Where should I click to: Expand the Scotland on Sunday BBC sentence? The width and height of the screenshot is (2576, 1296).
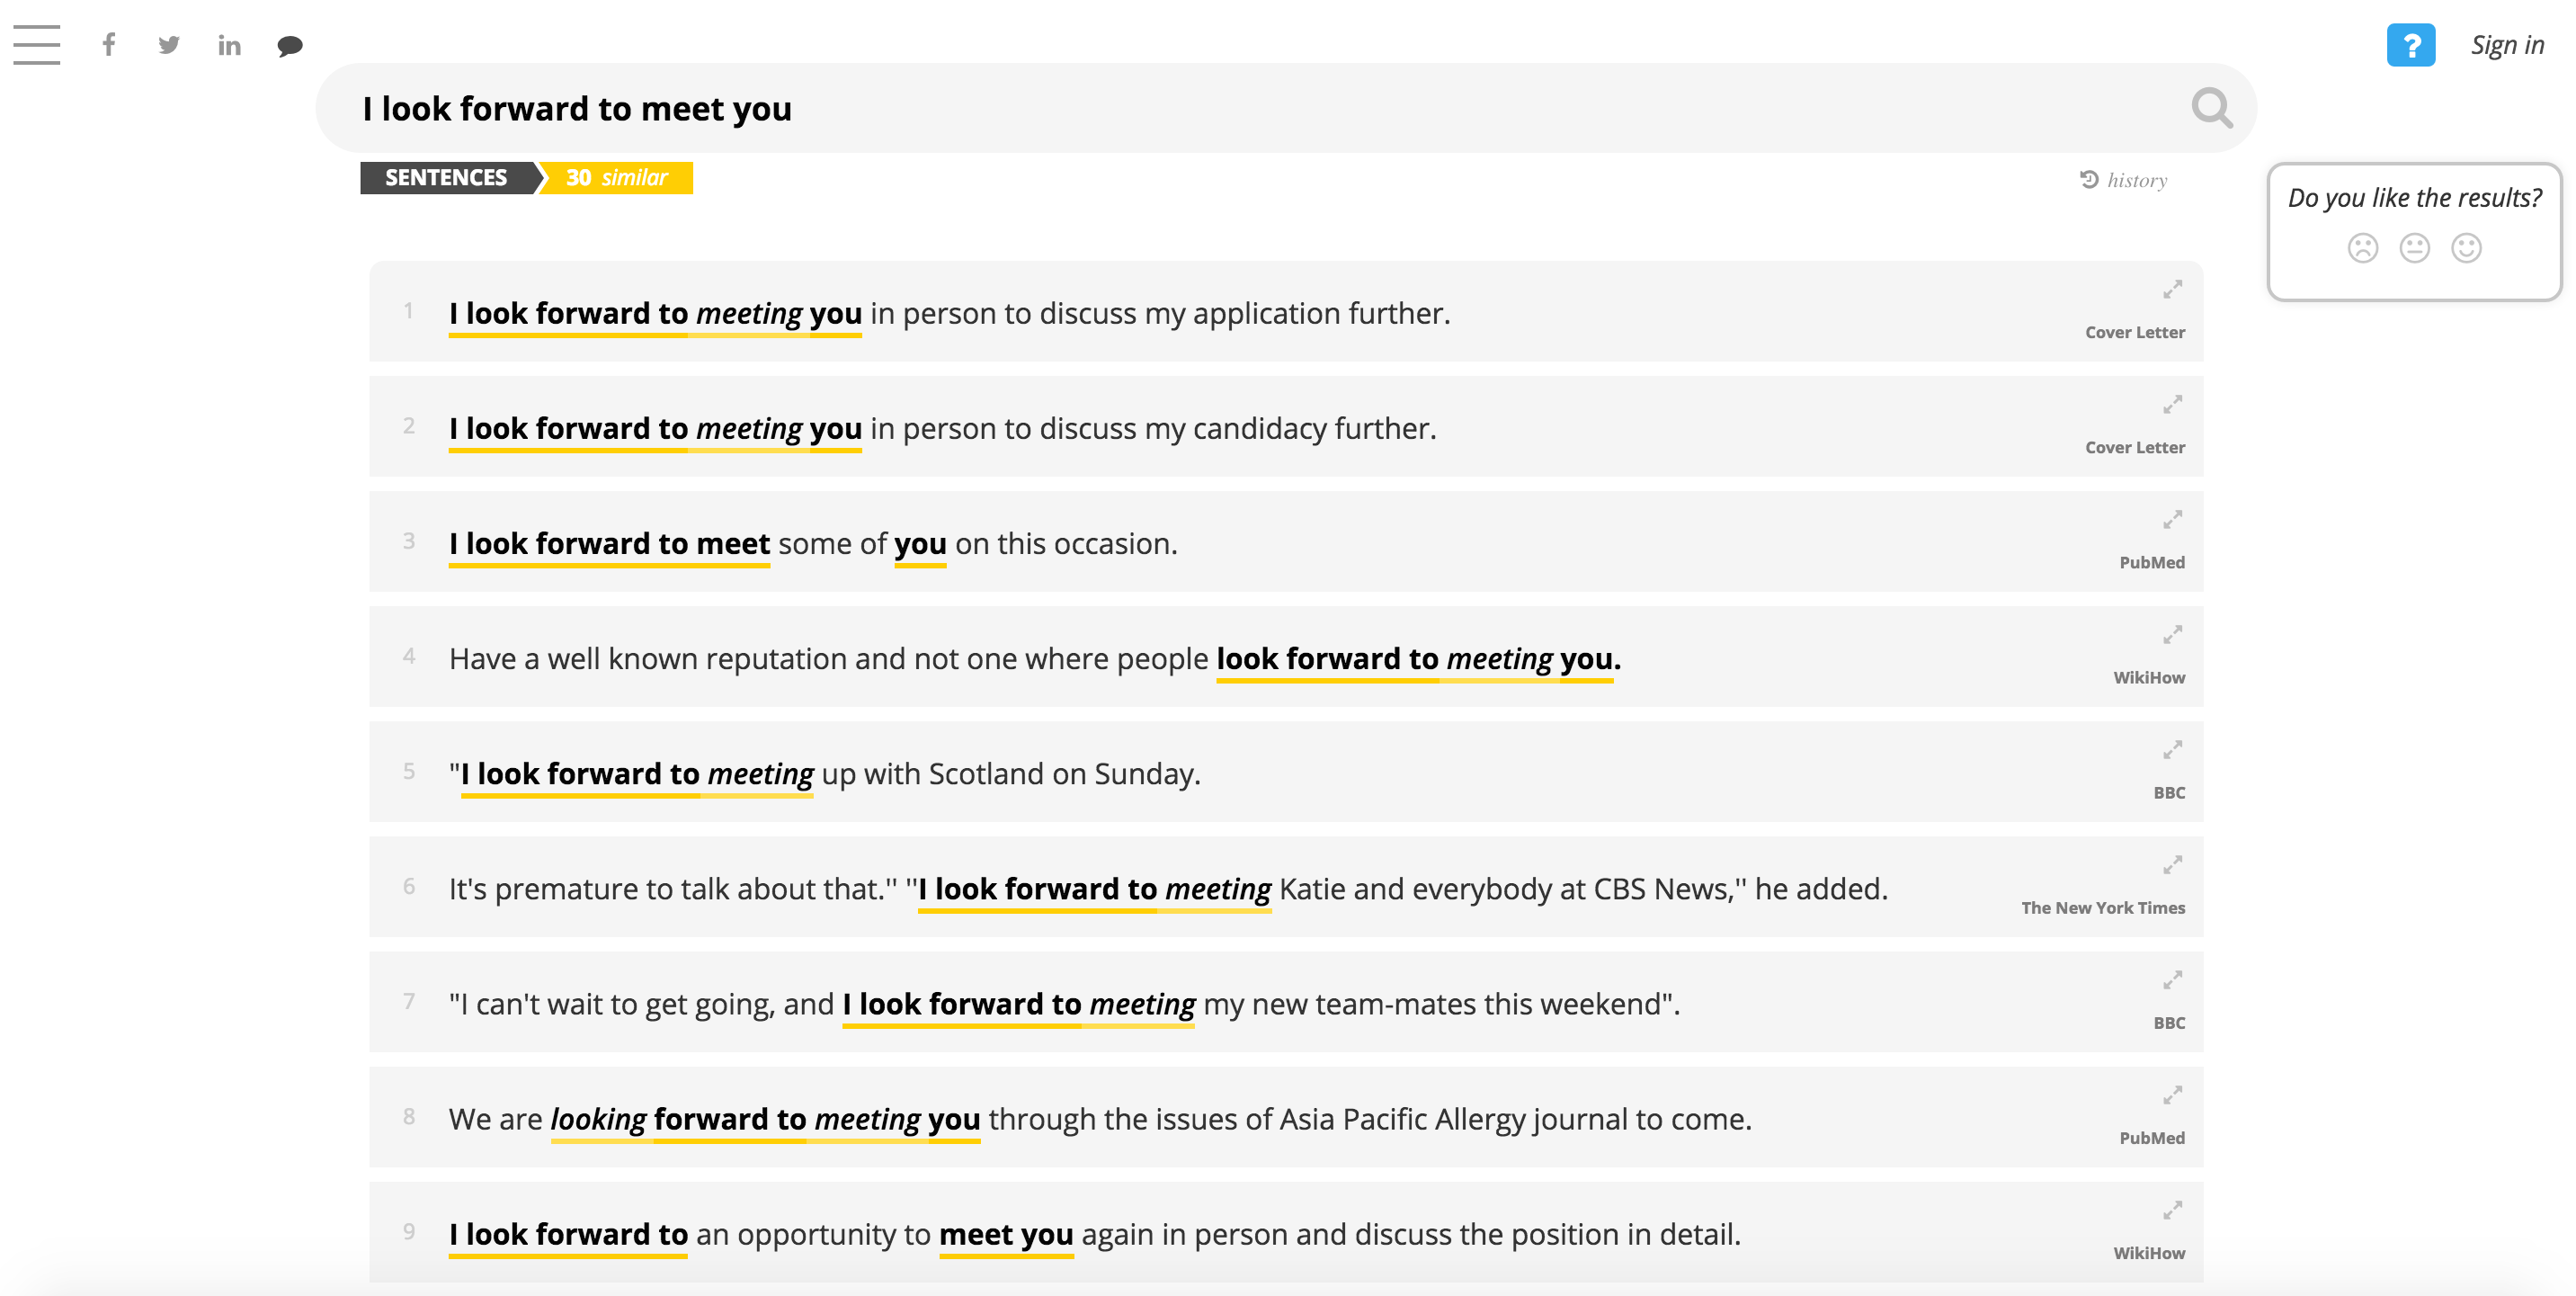(2172, 750)
